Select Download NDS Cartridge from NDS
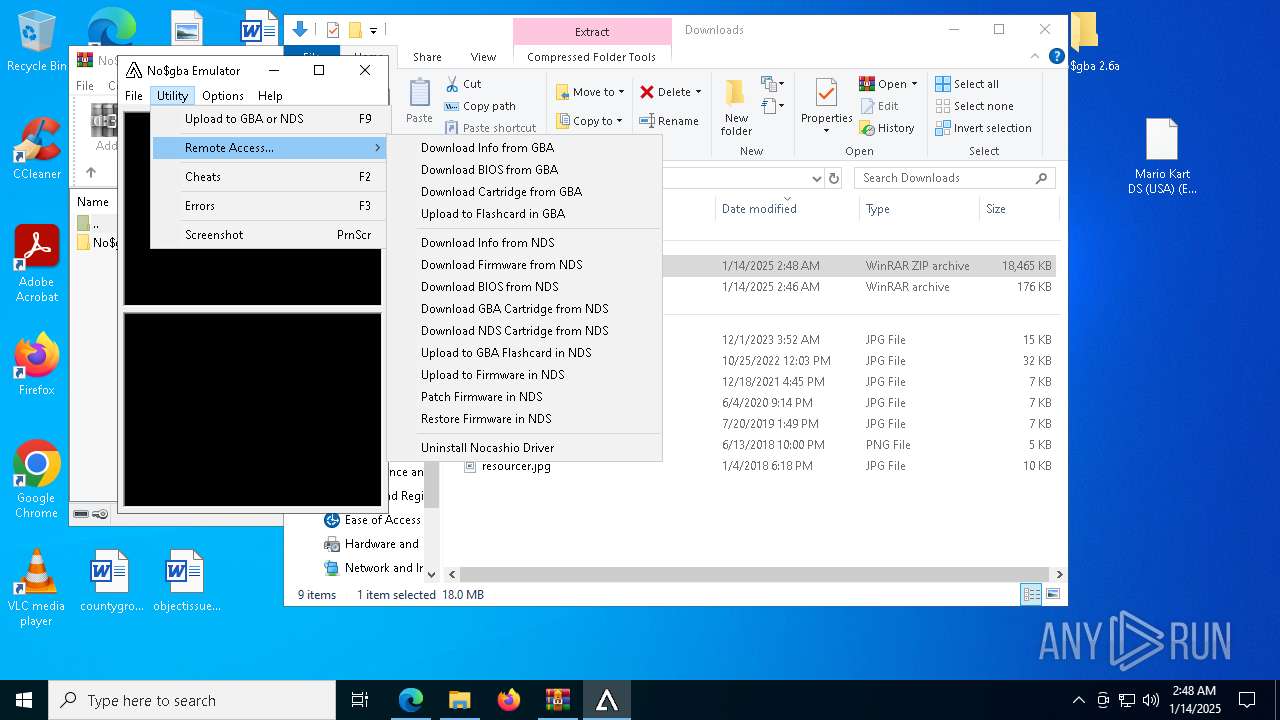The height and width of the screenshot is (720, 1280). 525,331
